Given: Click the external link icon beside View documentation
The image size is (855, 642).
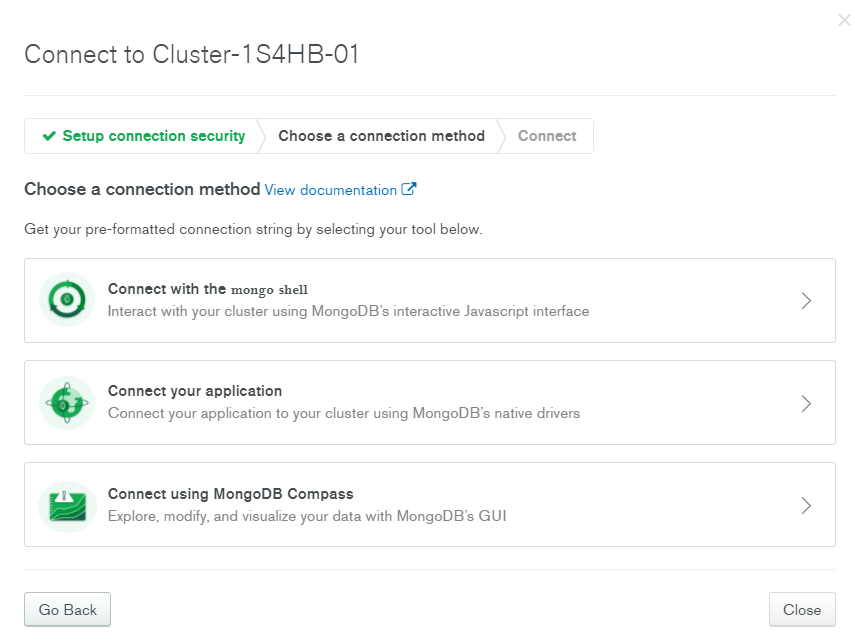Looking at the screenshot, I should (408, 189).
